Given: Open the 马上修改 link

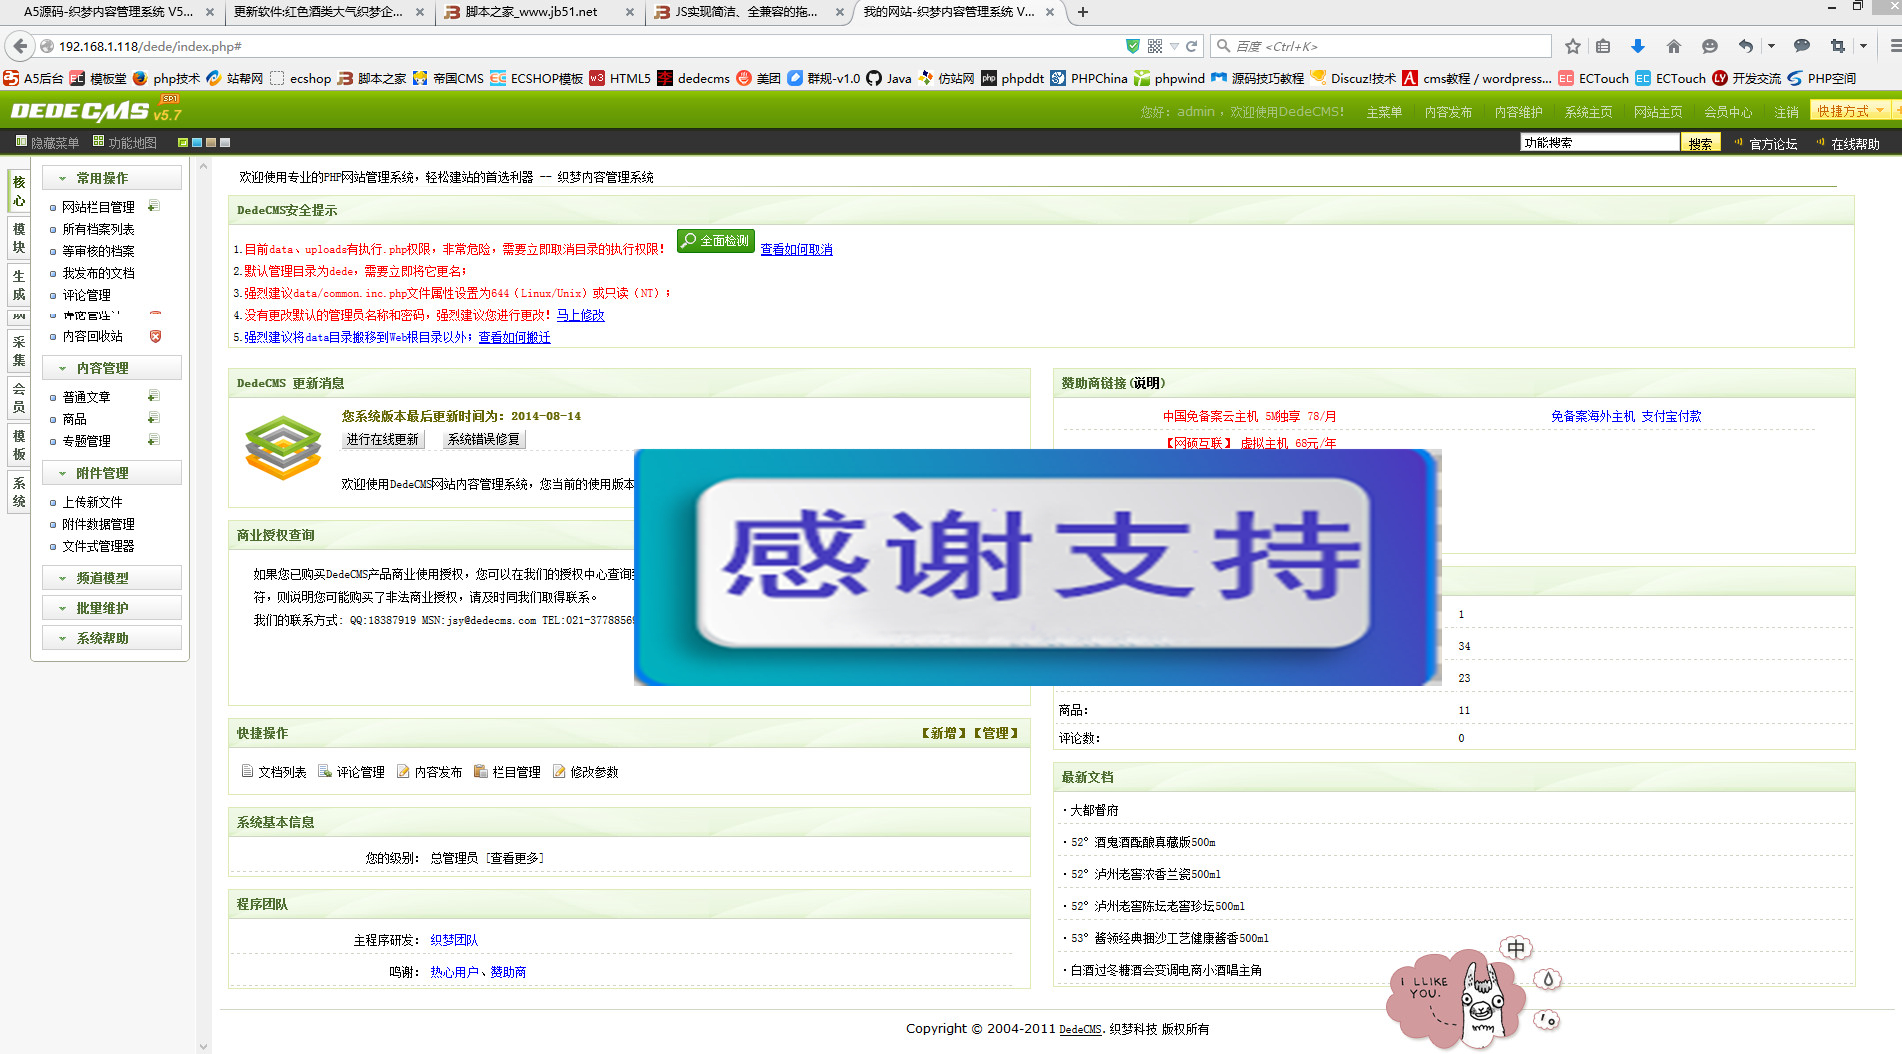Looking at the screenshot, I should (x=580, y=315).
